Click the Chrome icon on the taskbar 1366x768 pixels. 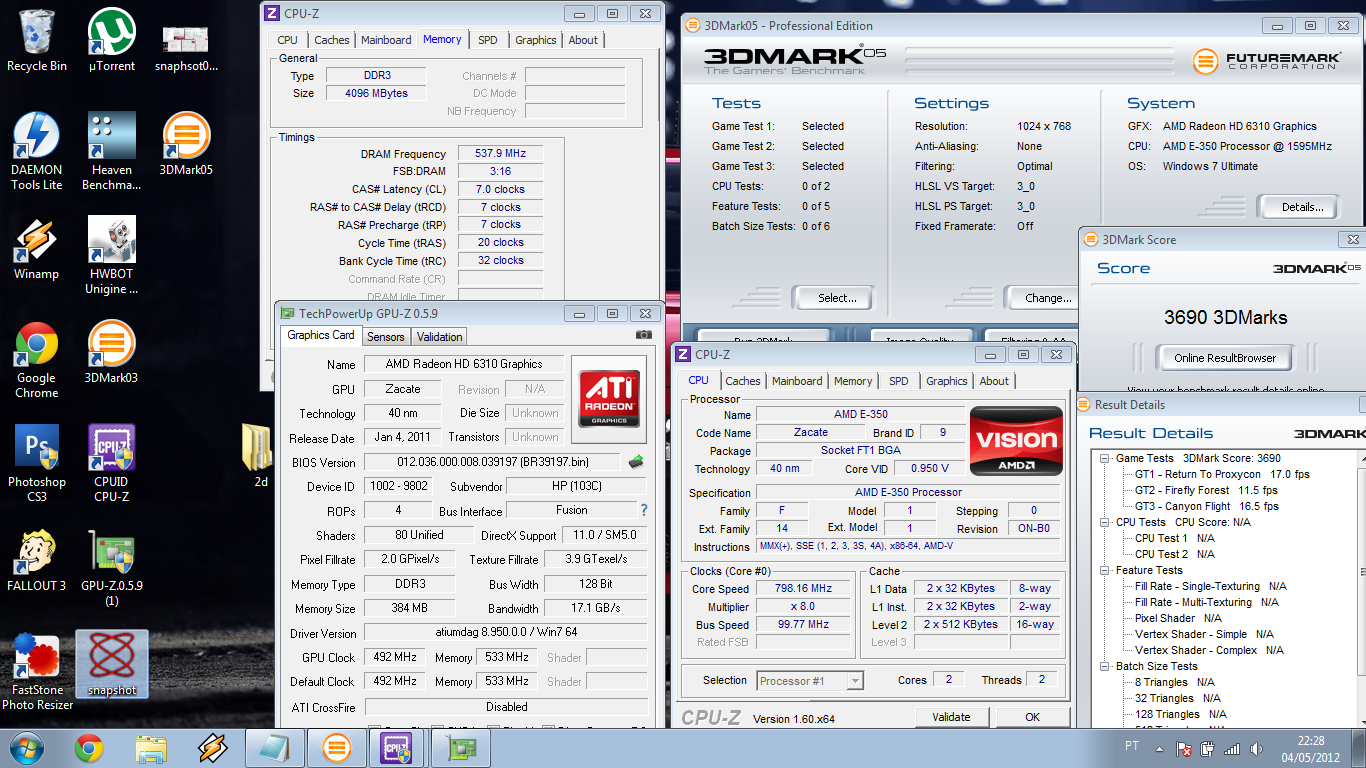click(x=89, y=748)
